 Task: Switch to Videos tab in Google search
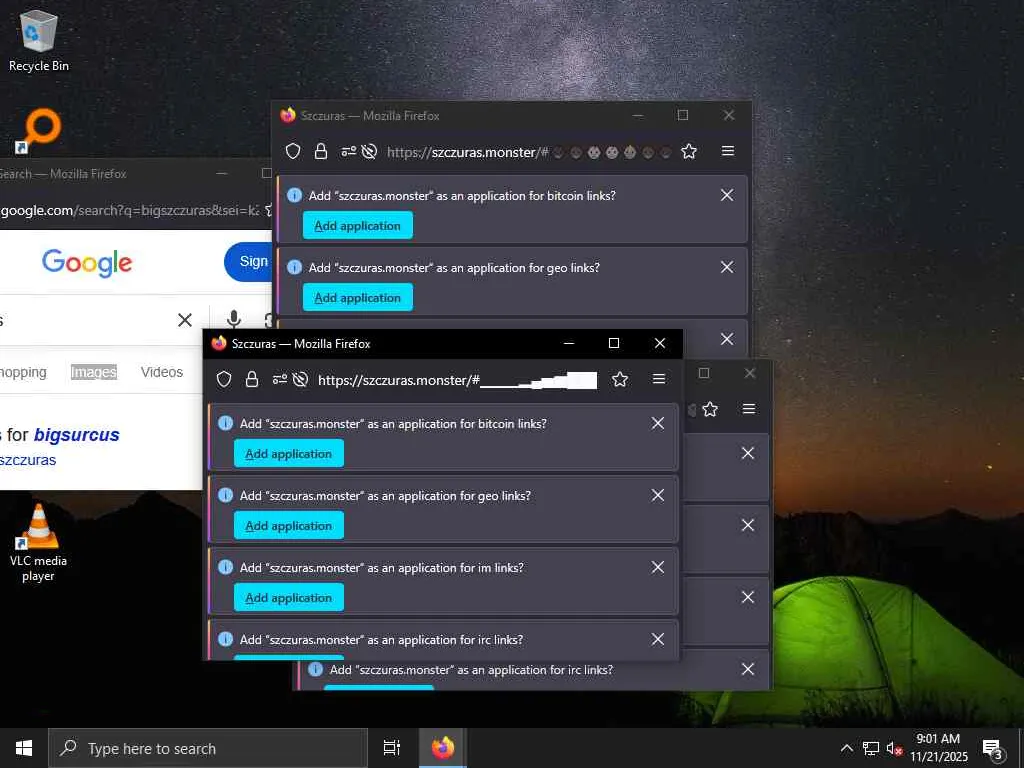pos(161,372)
